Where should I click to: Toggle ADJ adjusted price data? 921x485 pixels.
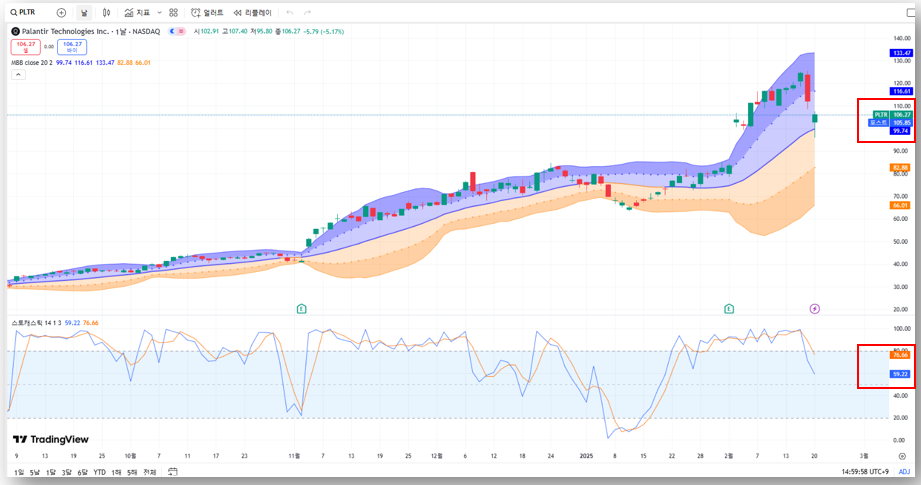point(905,471)
